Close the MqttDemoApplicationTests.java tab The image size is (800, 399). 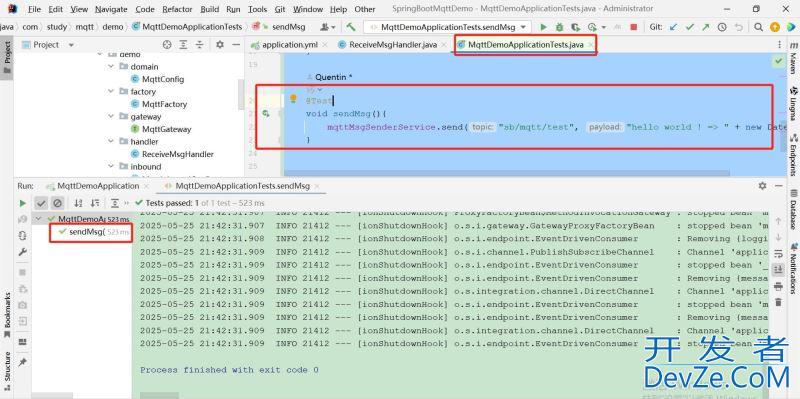pyautogui.click(x=590, y=45)
